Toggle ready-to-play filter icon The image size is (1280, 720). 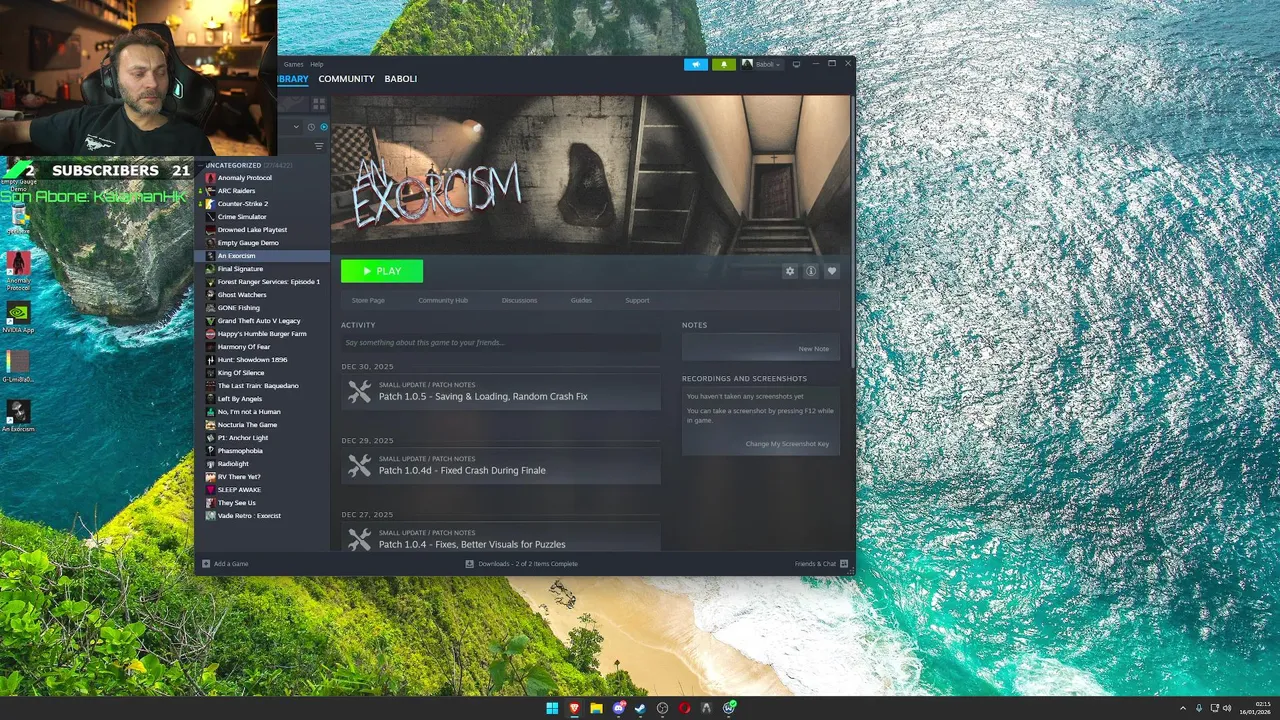(323, 127)
